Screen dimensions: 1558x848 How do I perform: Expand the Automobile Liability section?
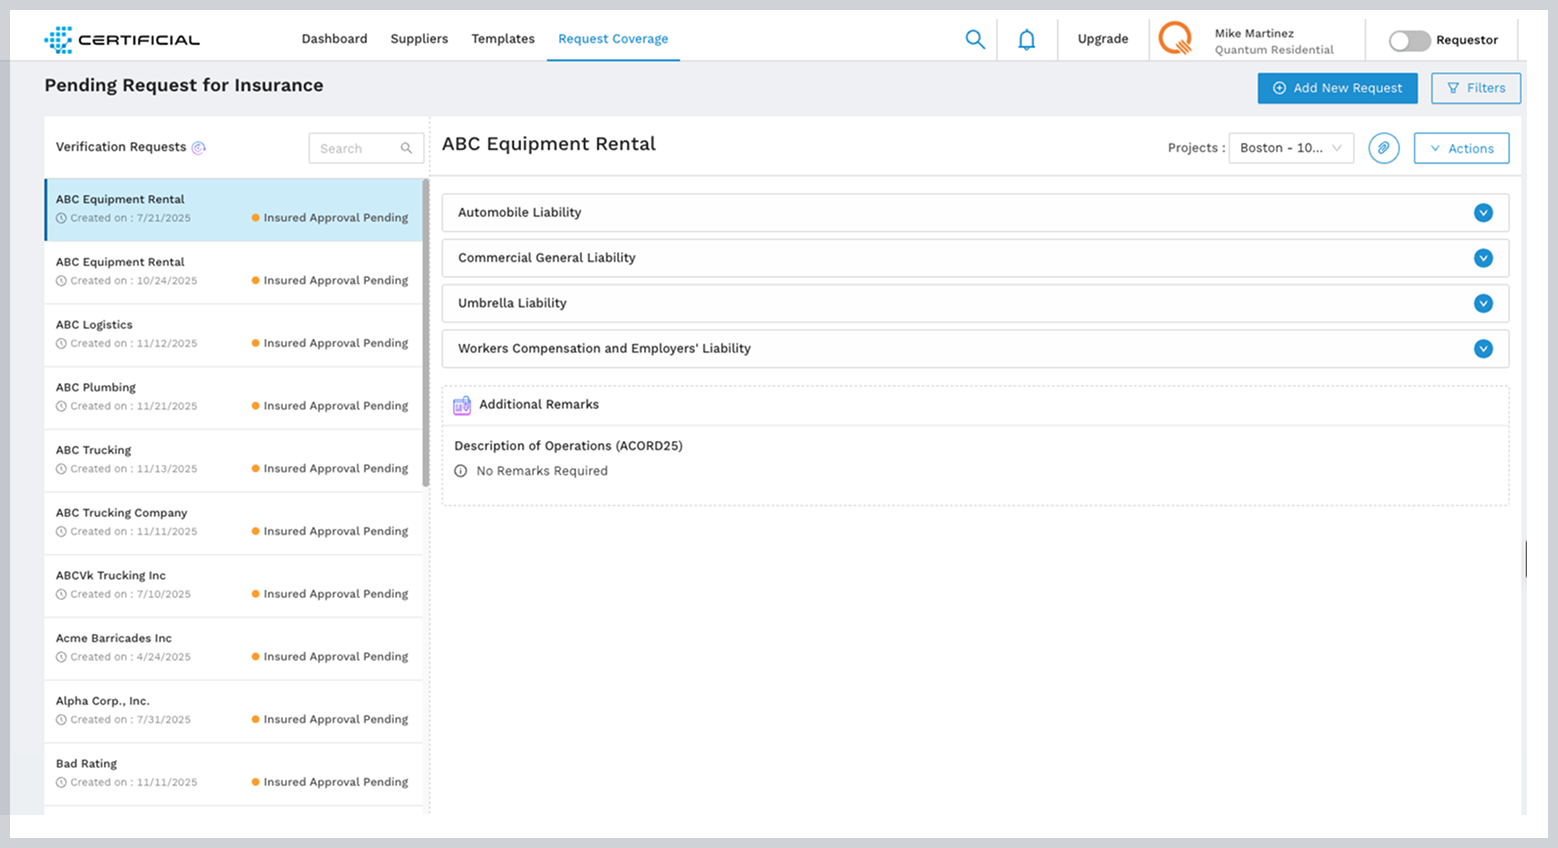tap(1483, 213)
